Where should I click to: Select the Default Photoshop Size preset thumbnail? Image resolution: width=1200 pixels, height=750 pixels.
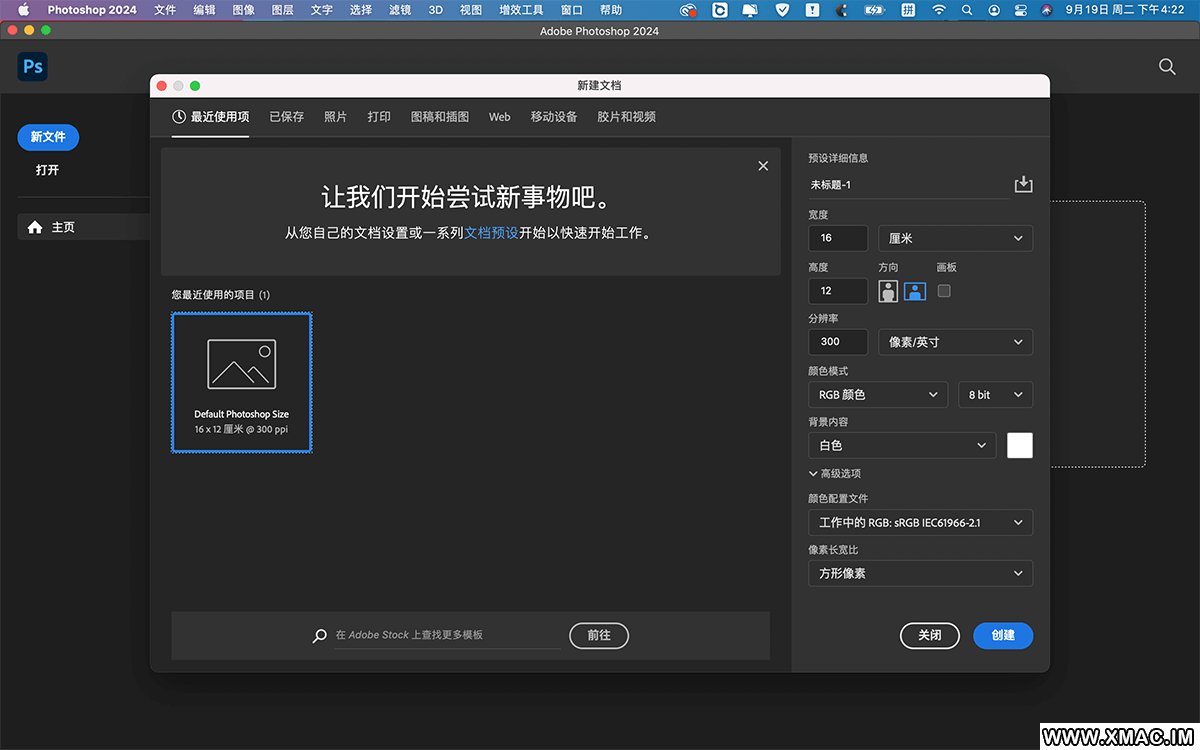click(242, 382)
